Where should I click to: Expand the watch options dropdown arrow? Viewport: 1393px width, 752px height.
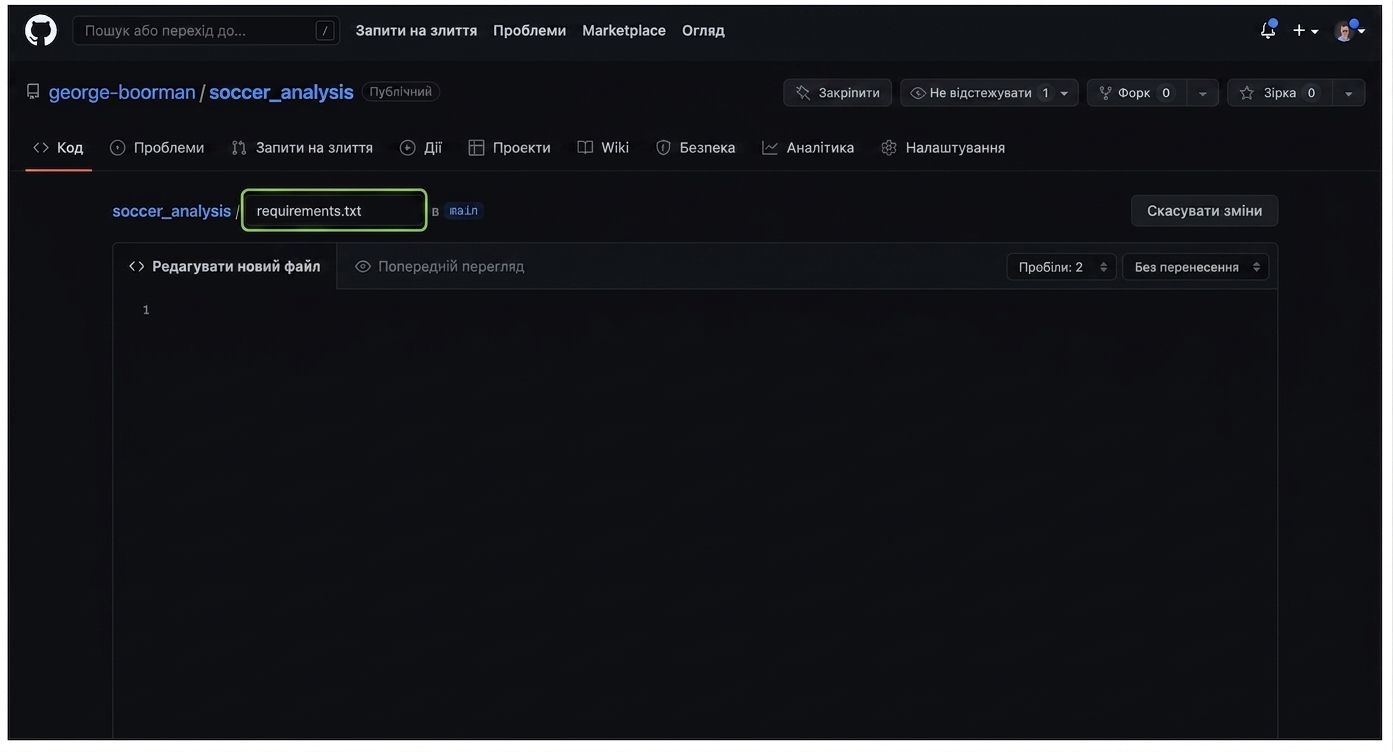pyautogui.click(x=1065, y=93)
